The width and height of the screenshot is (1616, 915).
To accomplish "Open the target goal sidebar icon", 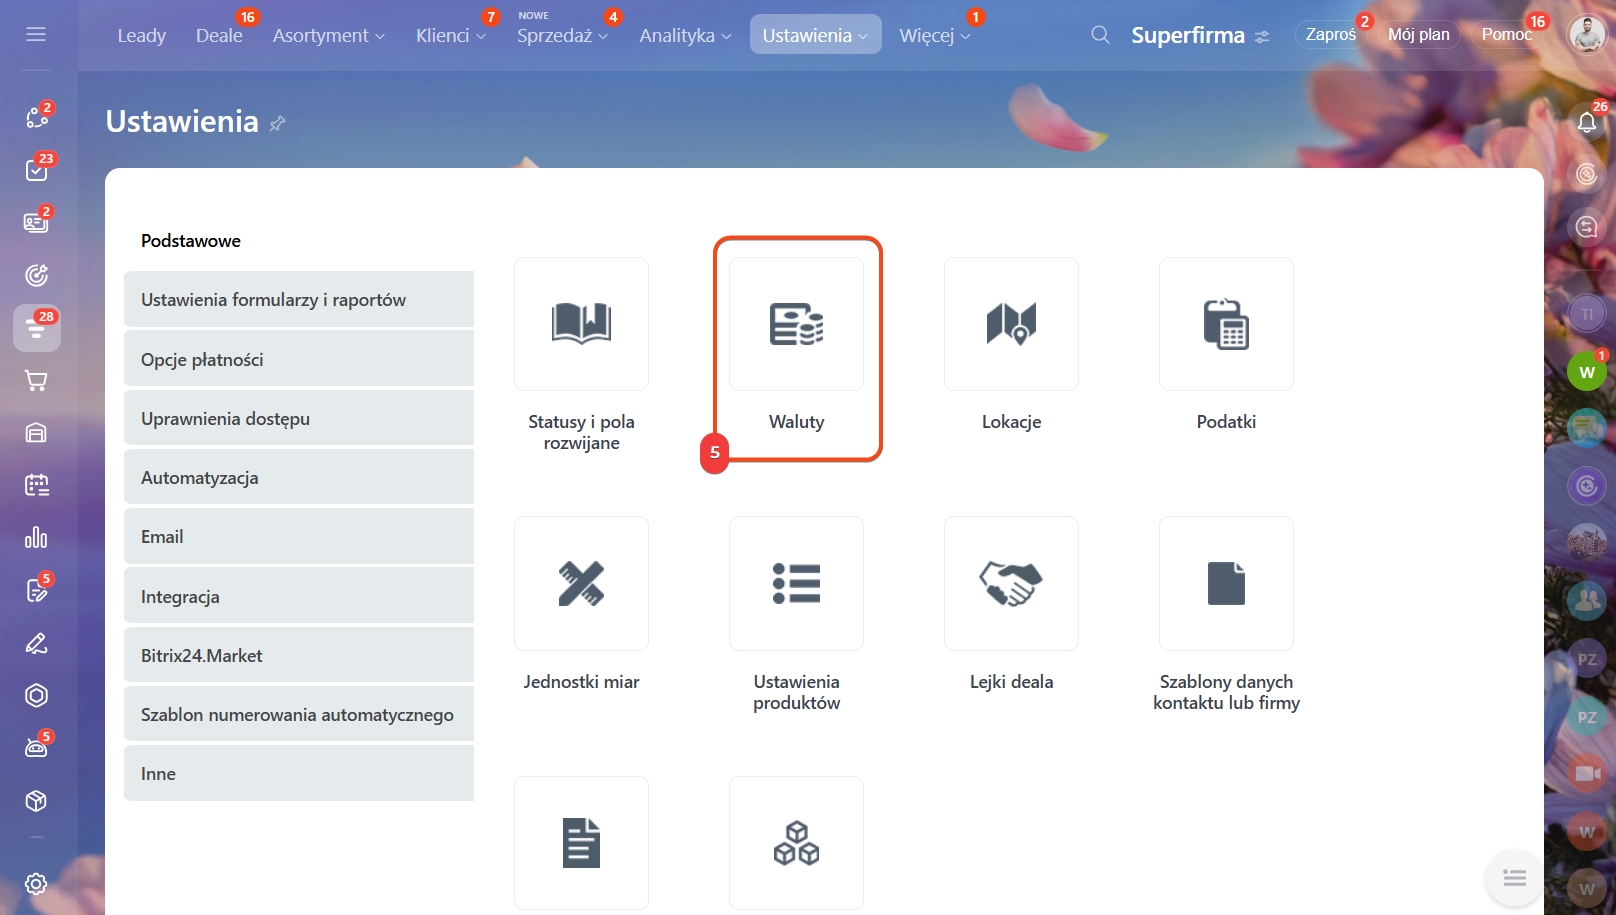I will 37,275.
